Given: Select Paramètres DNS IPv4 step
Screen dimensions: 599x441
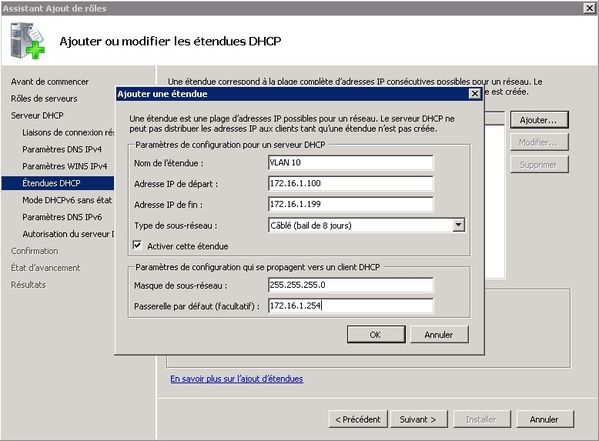Looking at the screenshot, I should 62,149.
